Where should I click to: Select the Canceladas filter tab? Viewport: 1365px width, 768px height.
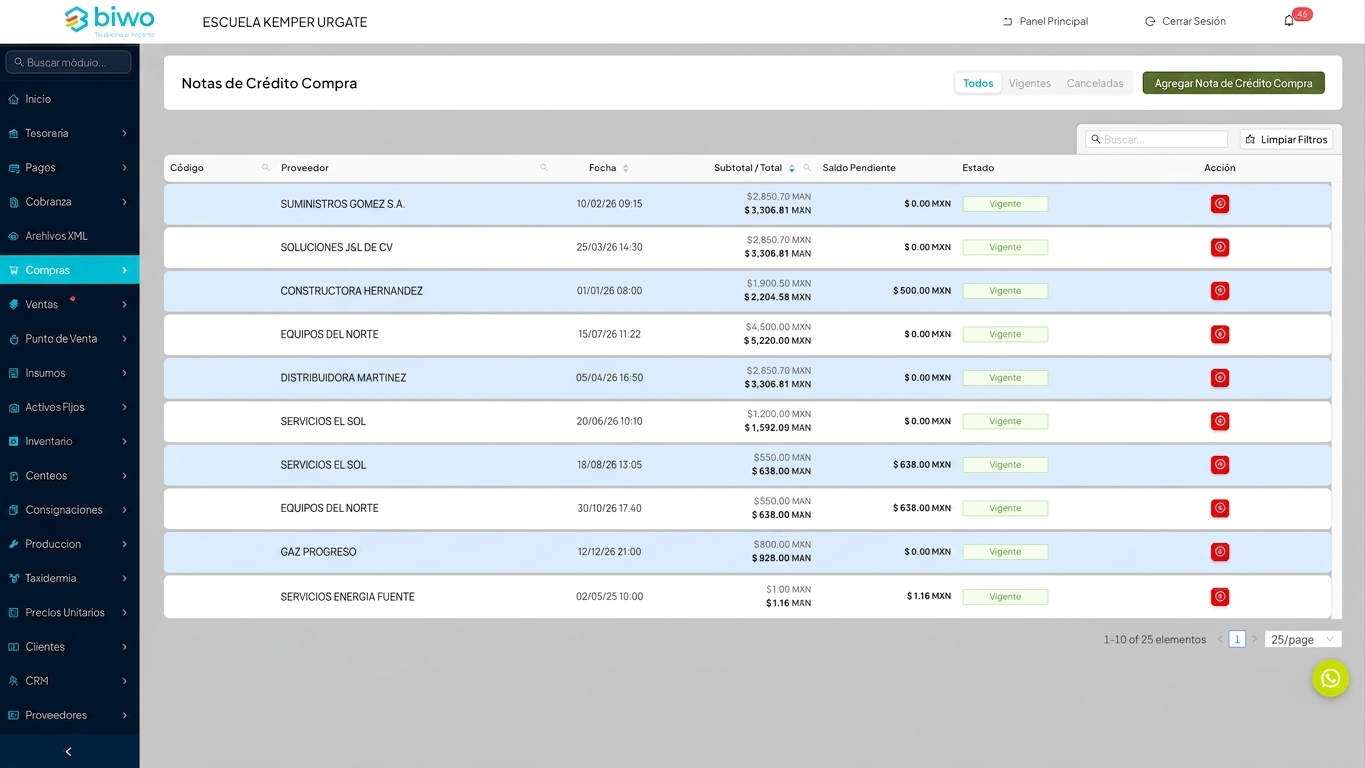[1095, 83]
